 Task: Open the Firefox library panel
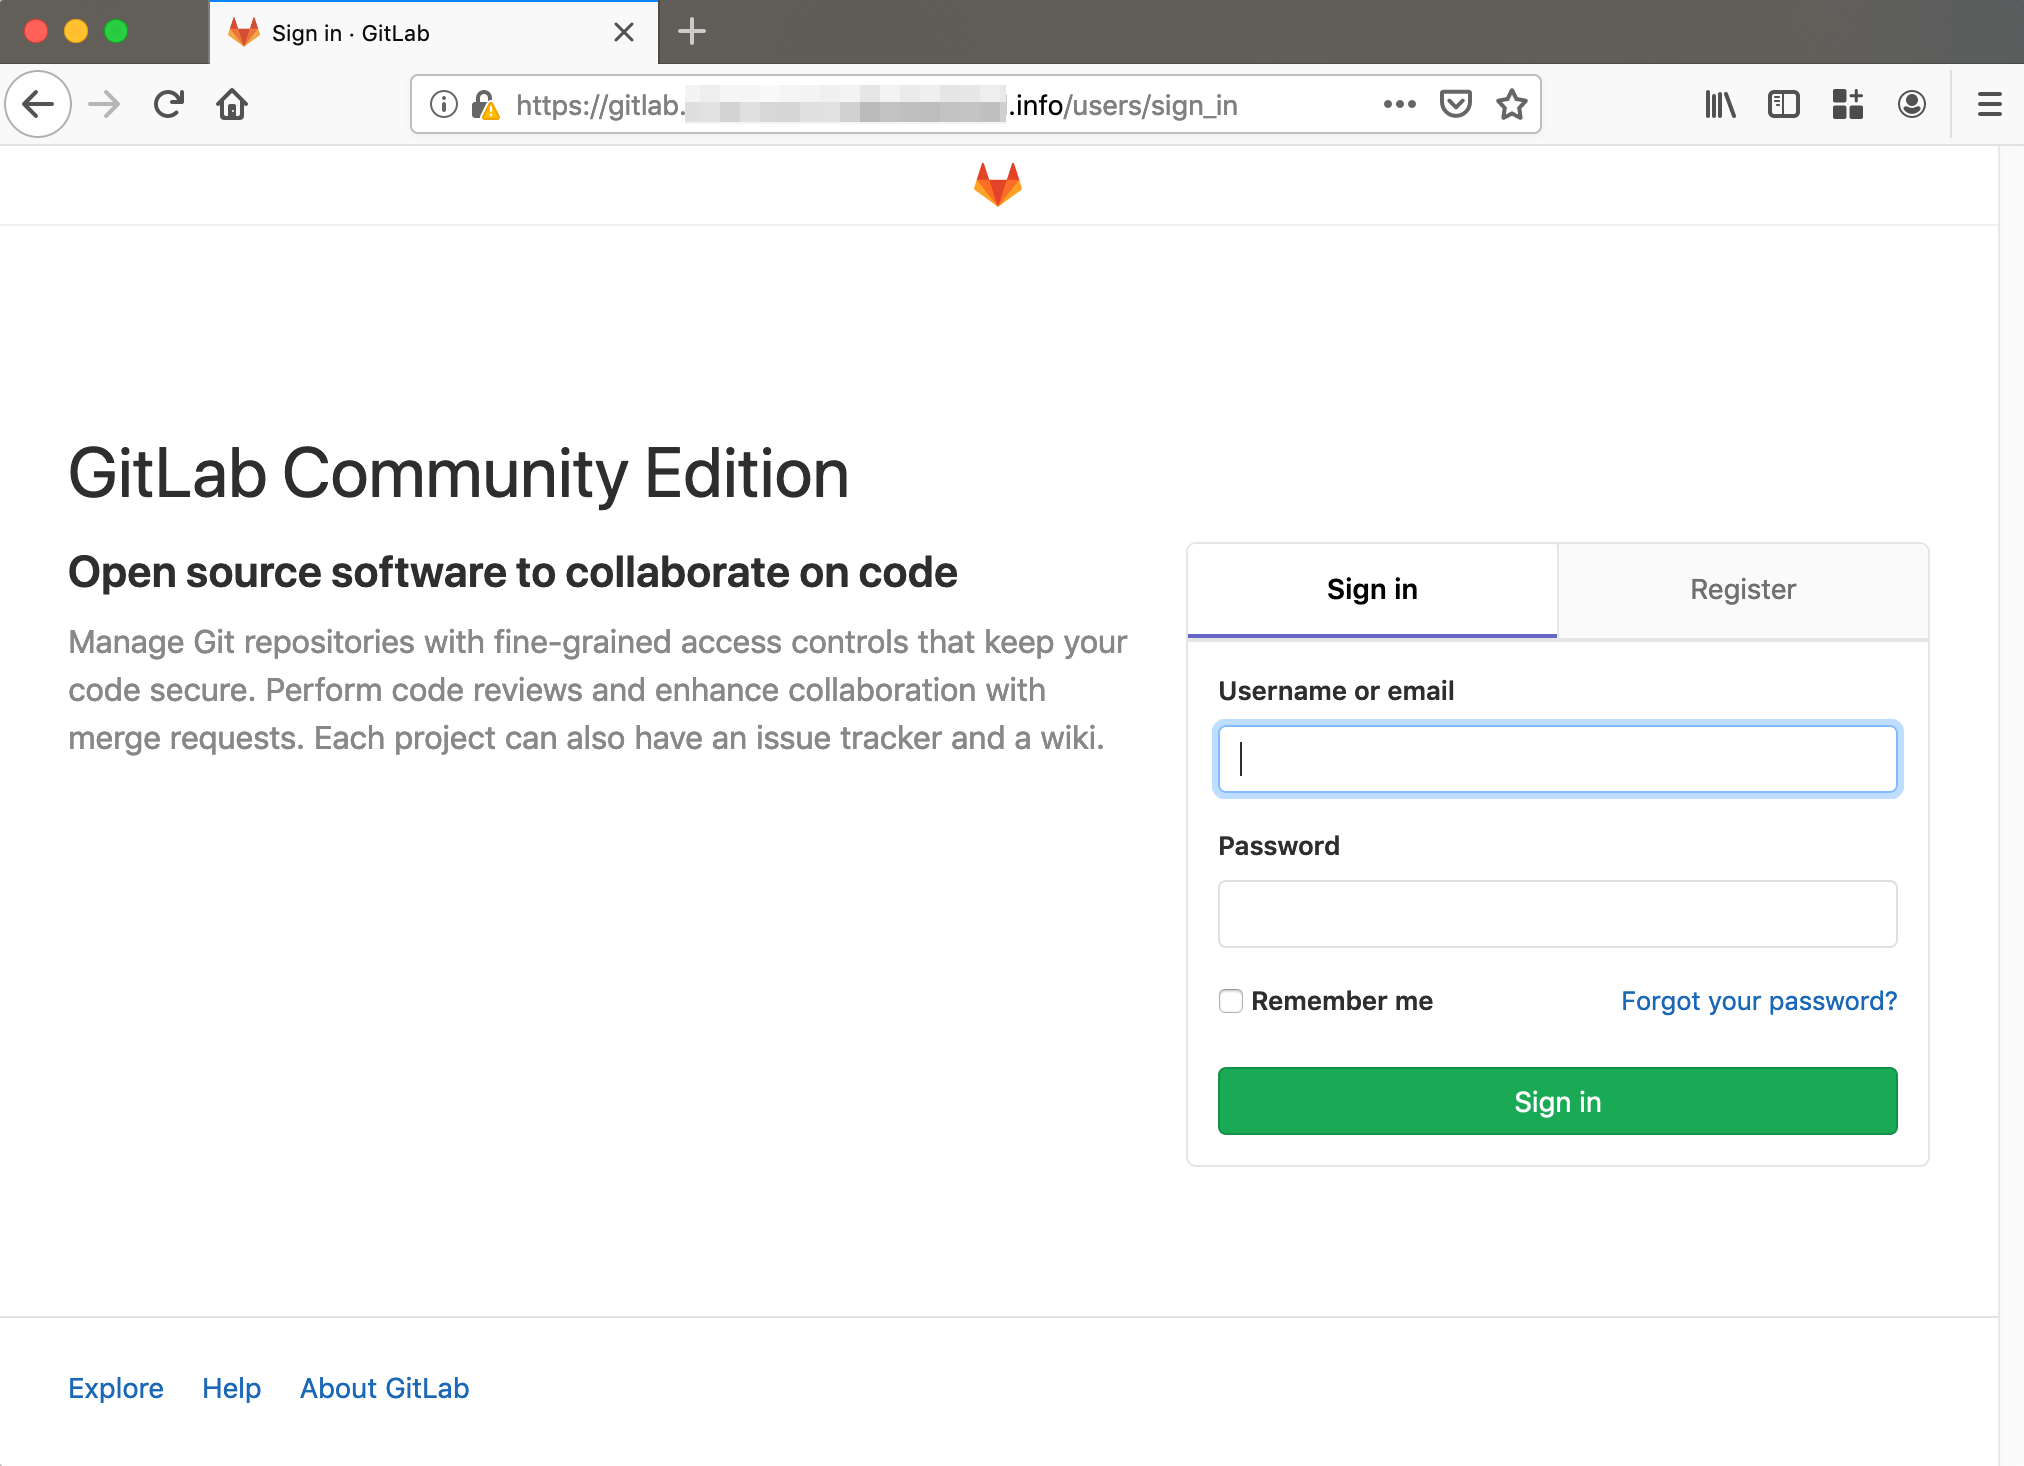pos(1720,104)
